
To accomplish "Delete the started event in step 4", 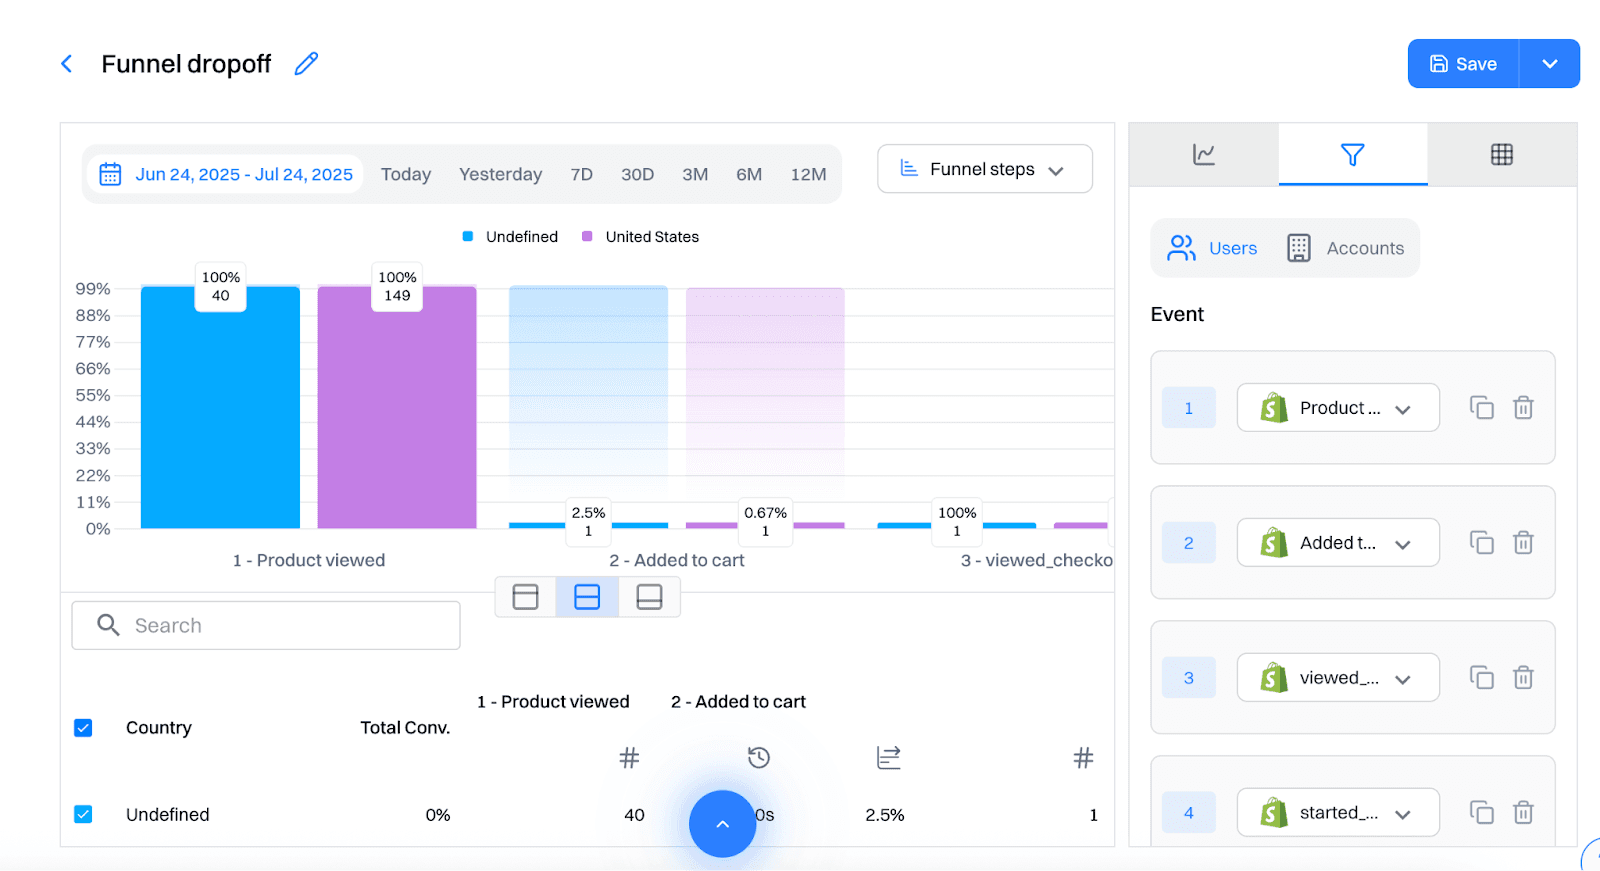I will [1523, 813].
